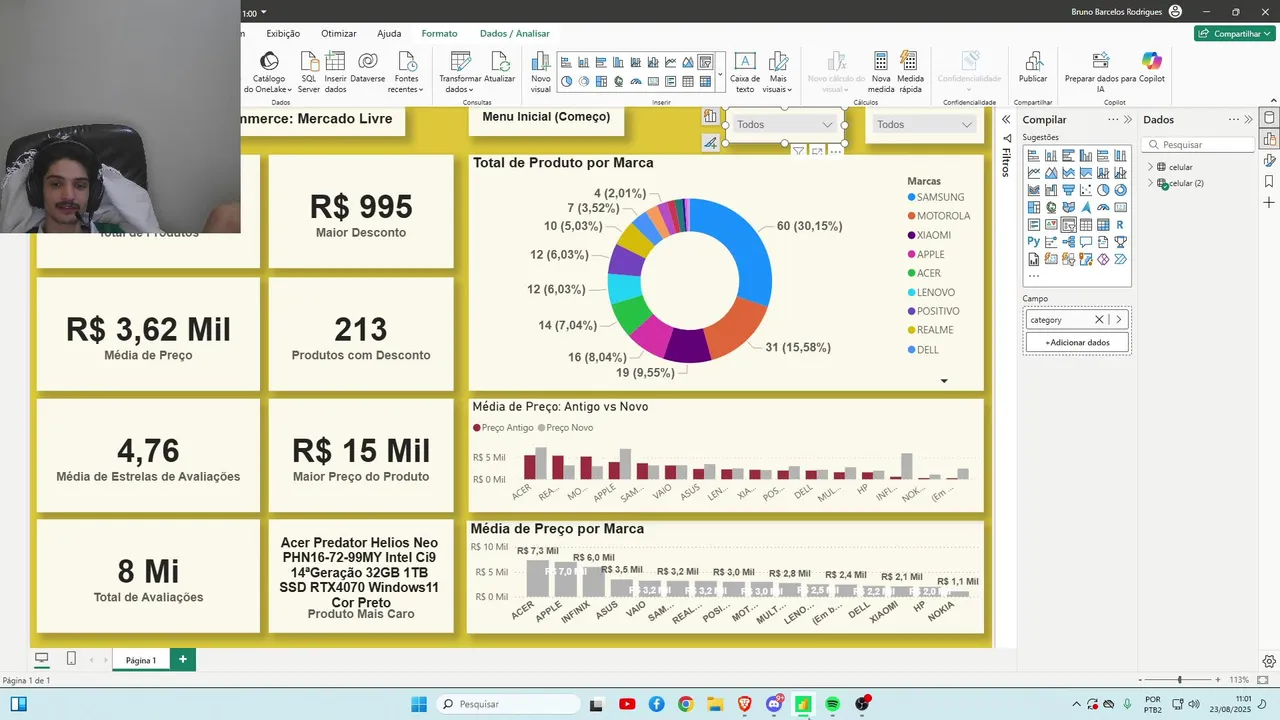
Task: Switch to desktop layout view
Action: (x=42, y=659)
